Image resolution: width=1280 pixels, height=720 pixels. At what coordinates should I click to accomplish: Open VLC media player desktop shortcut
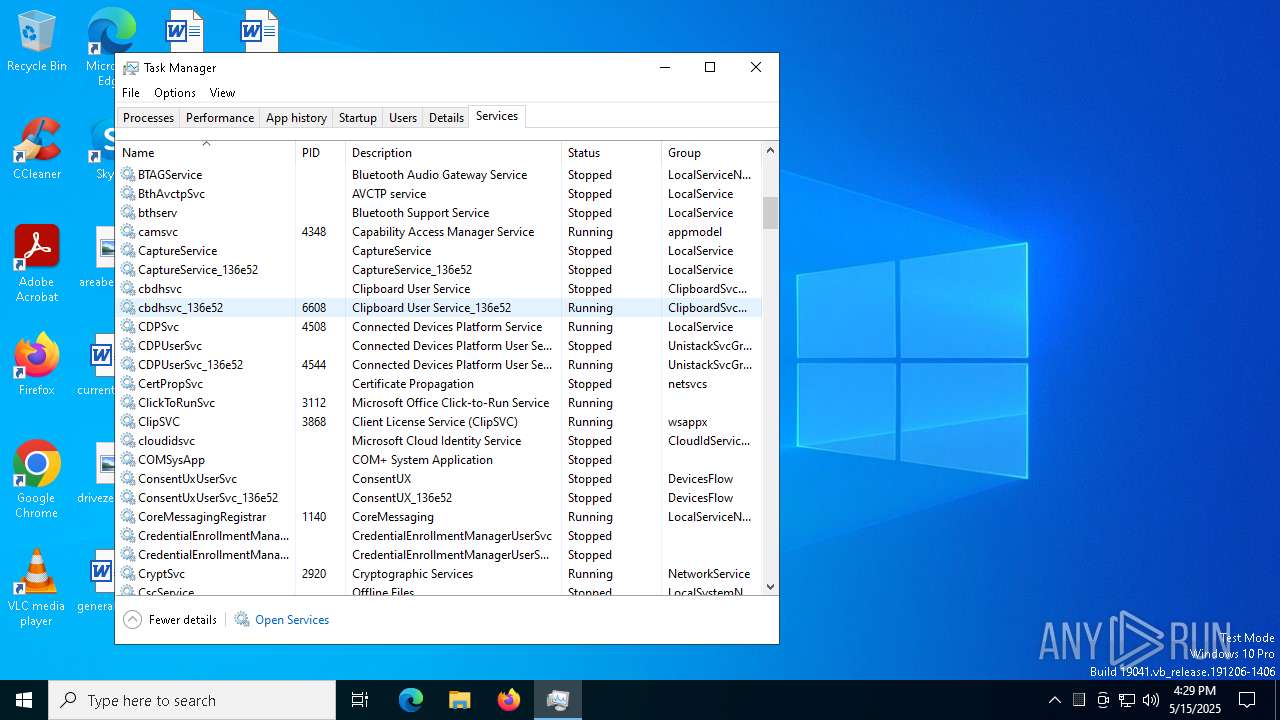tap(37, 588)
